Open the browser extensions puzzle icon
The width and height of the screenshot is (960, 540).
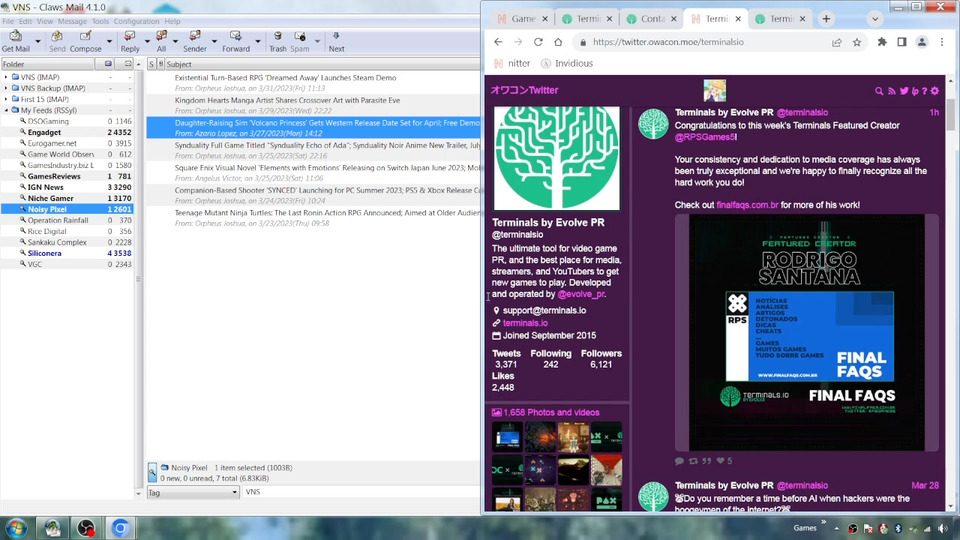(882, 42)
